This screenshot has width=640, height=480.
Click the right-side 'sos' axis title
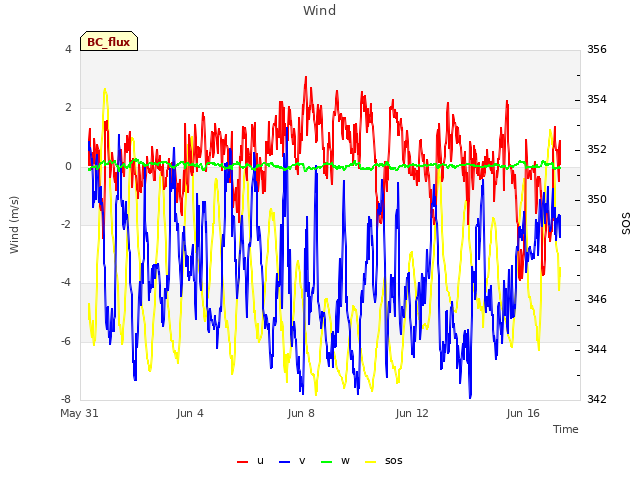[626, 224]
